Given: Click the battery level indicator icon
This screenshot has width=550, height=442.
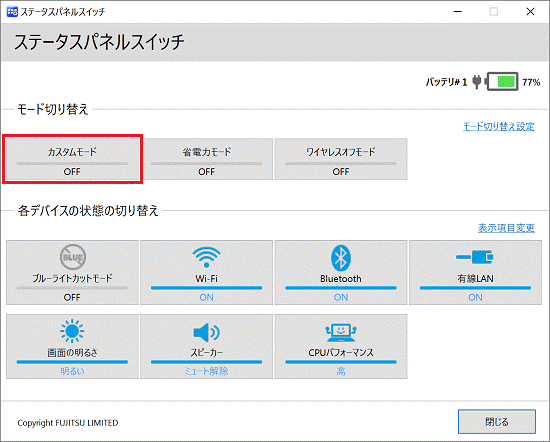Looking at the screenshot, I should pos(502,82).
